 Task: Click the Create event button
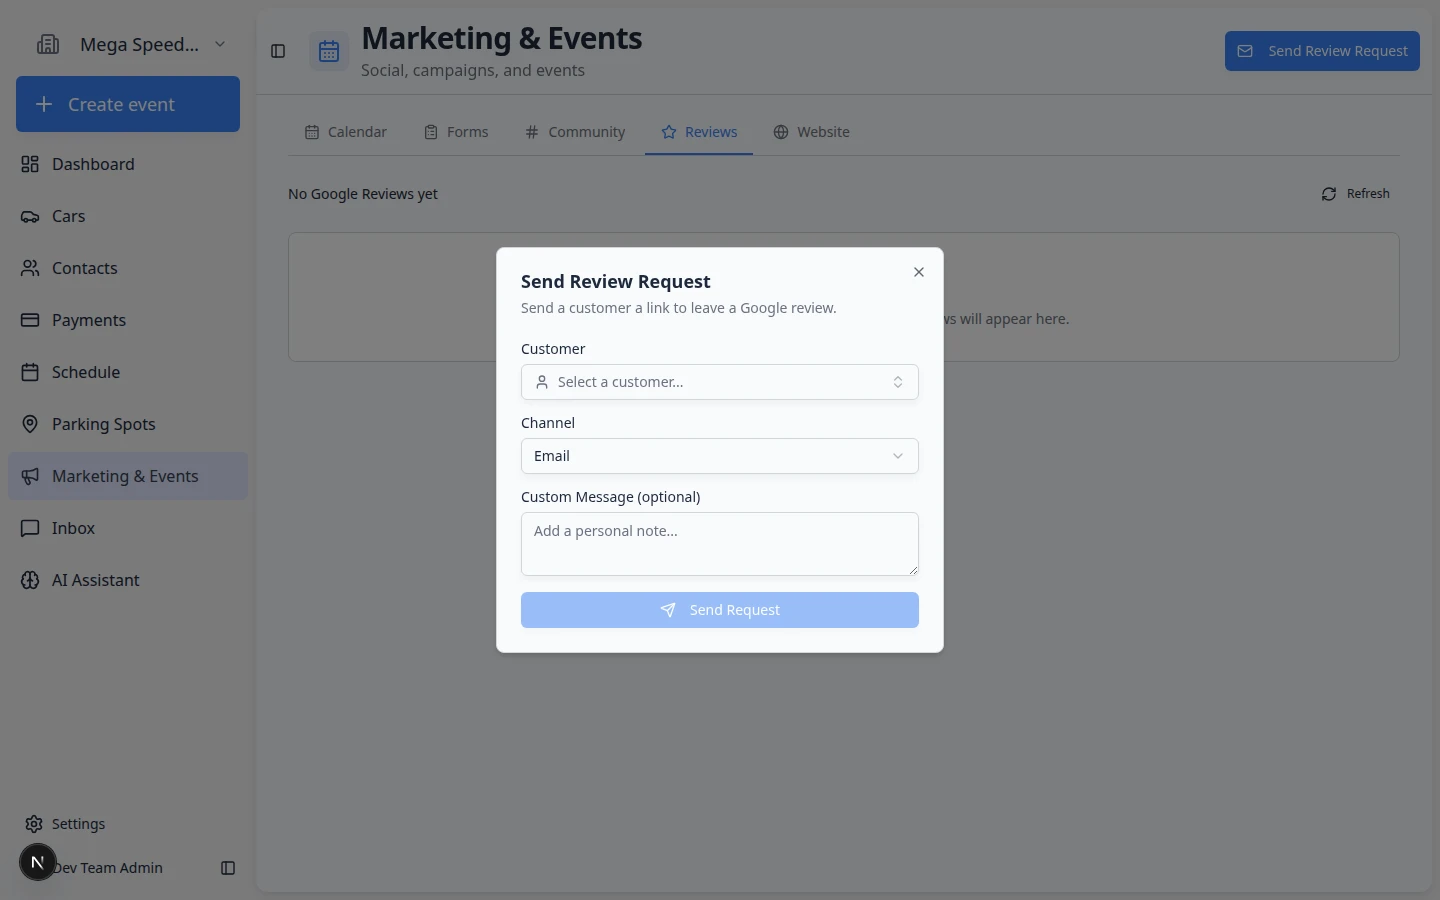coord(128,104)
